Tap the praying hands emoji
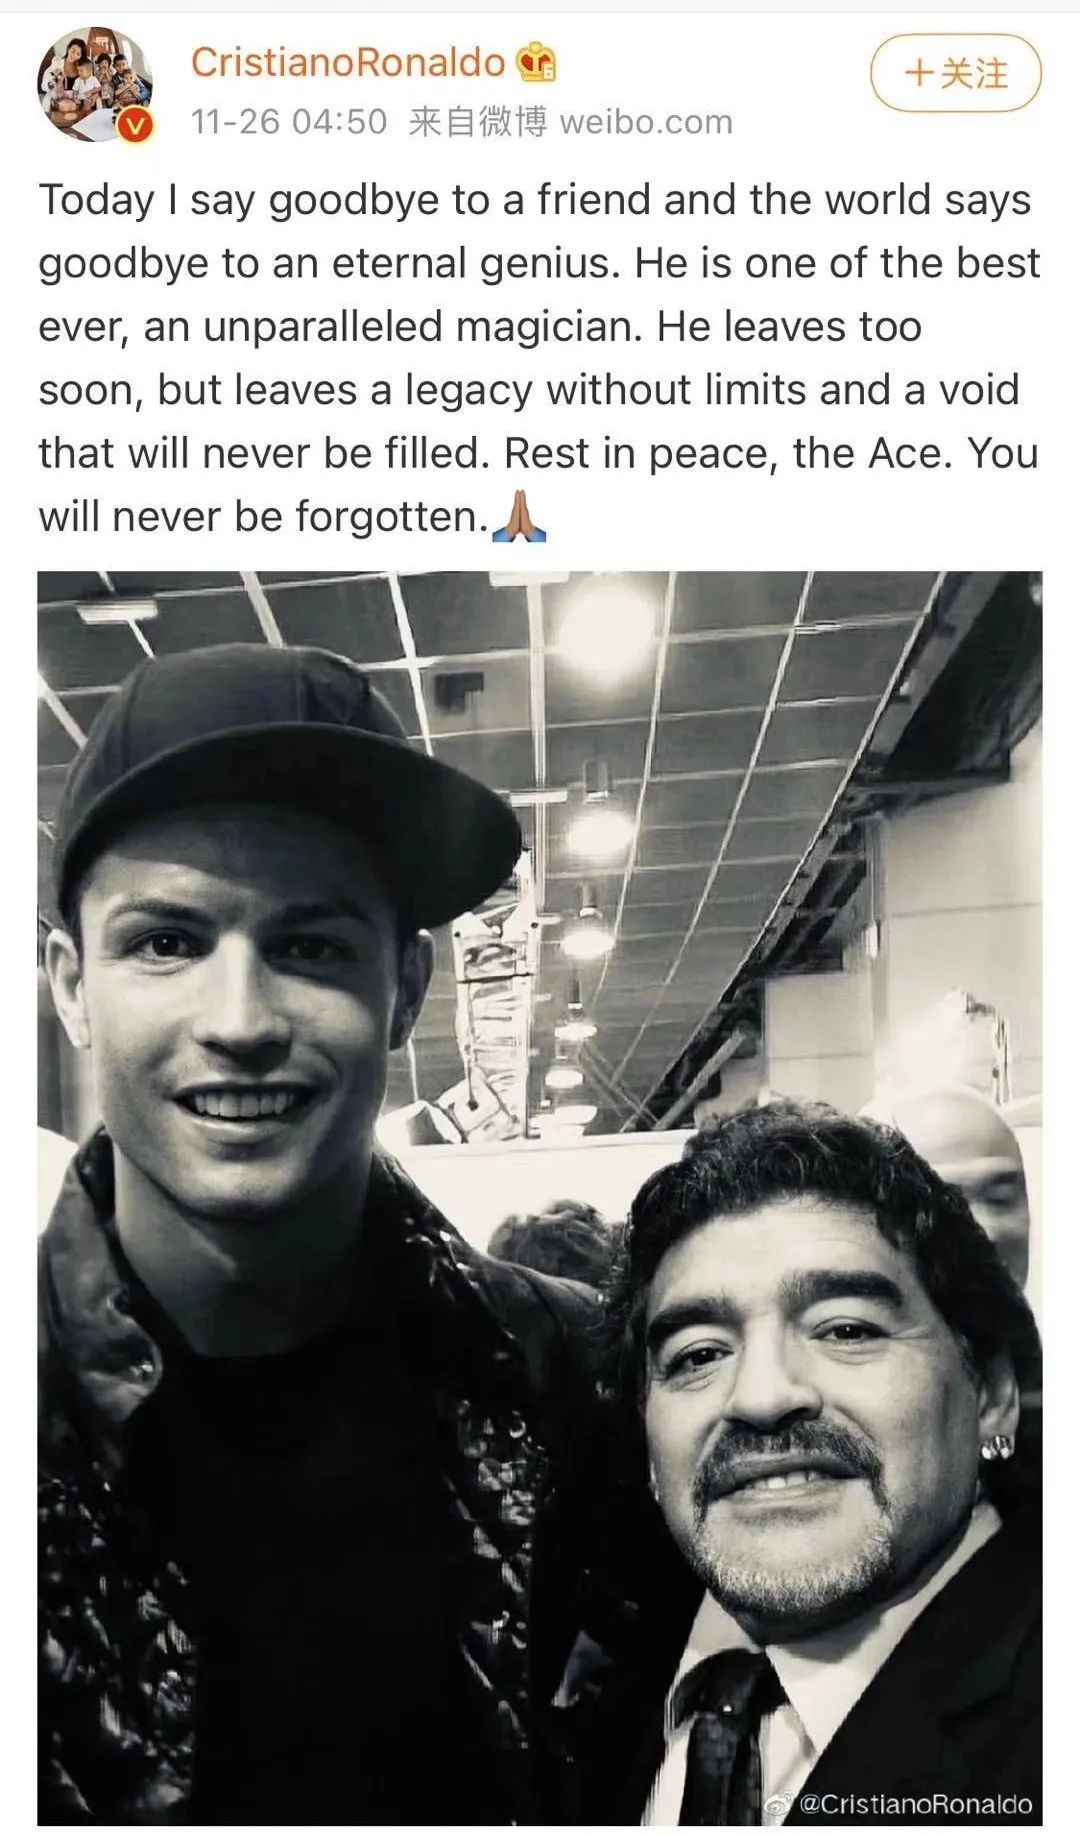 pos(519,517)
